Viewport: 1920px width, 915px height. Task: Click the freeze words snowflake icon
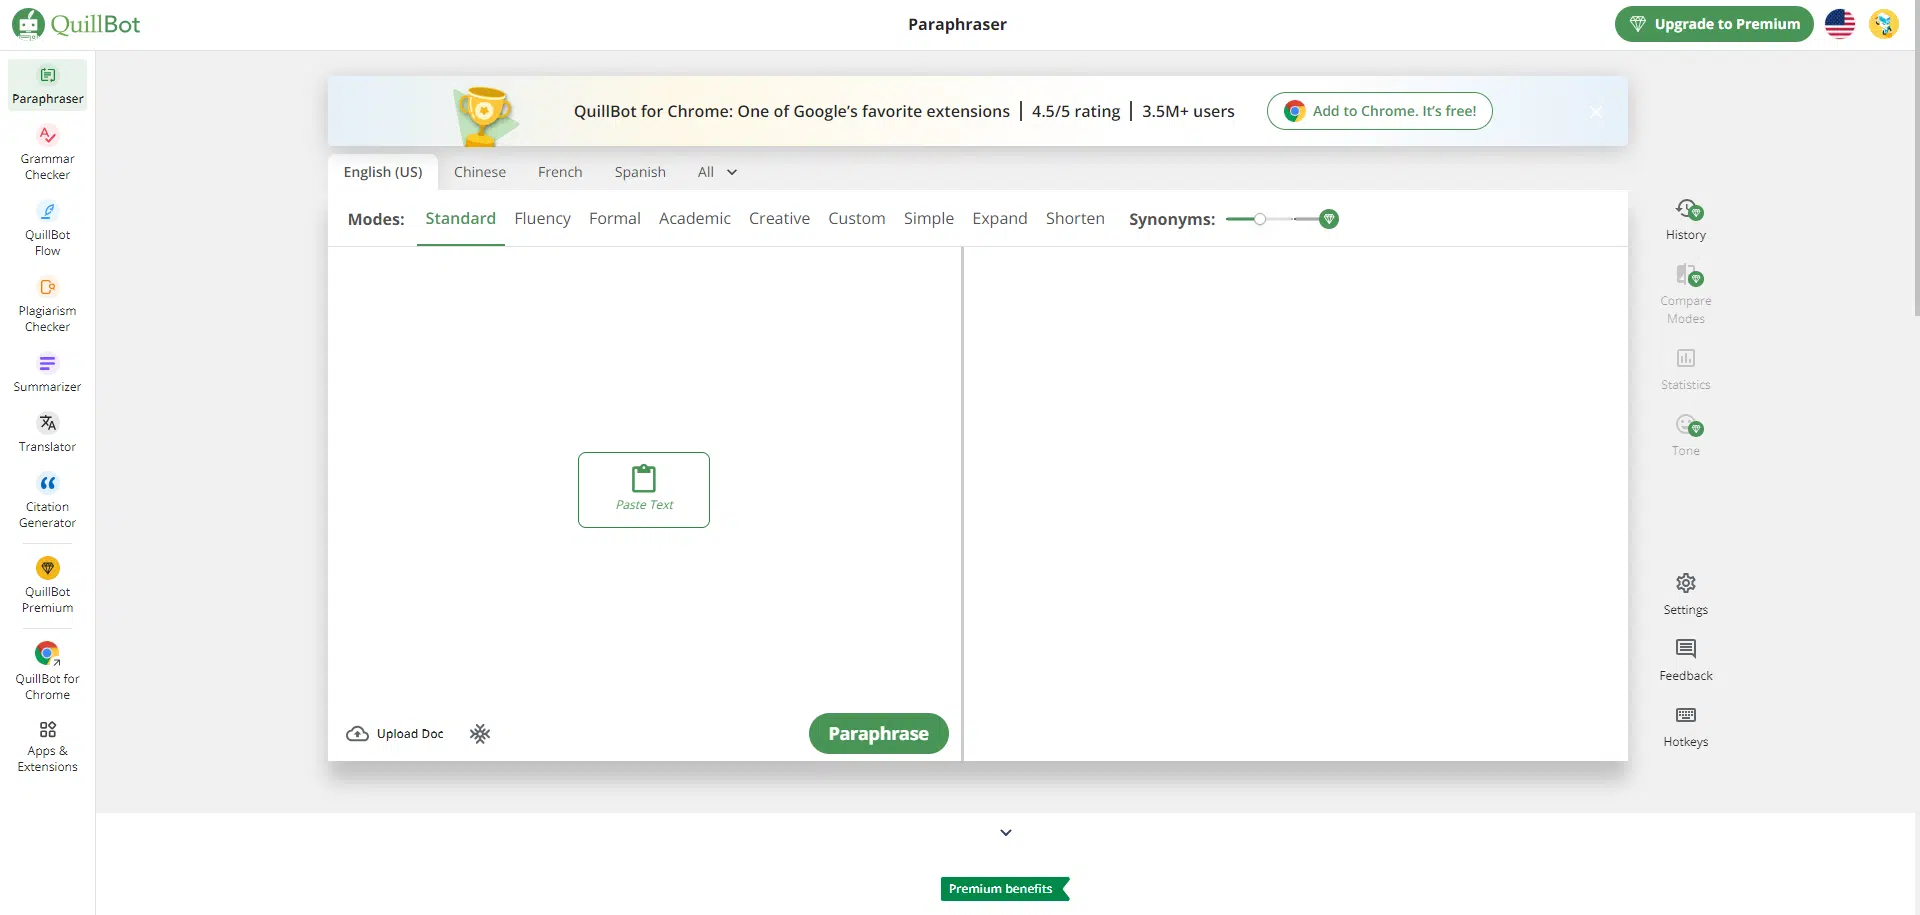click(480, 734)
